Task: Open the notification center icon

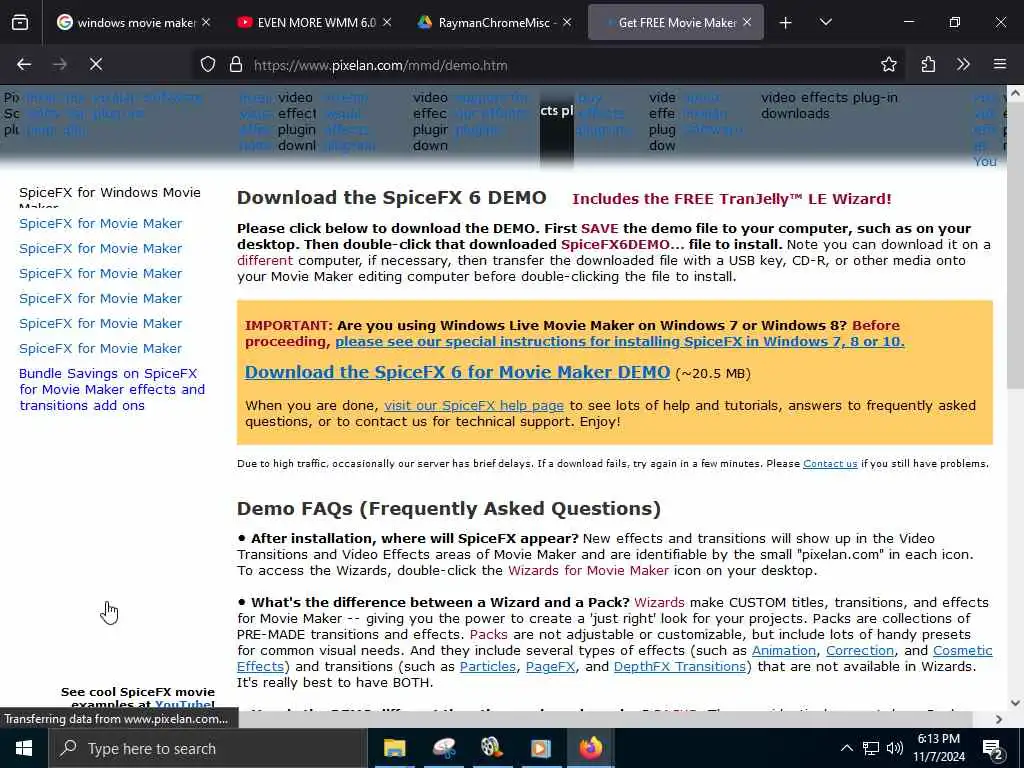Action: click(x=993, y=749)
